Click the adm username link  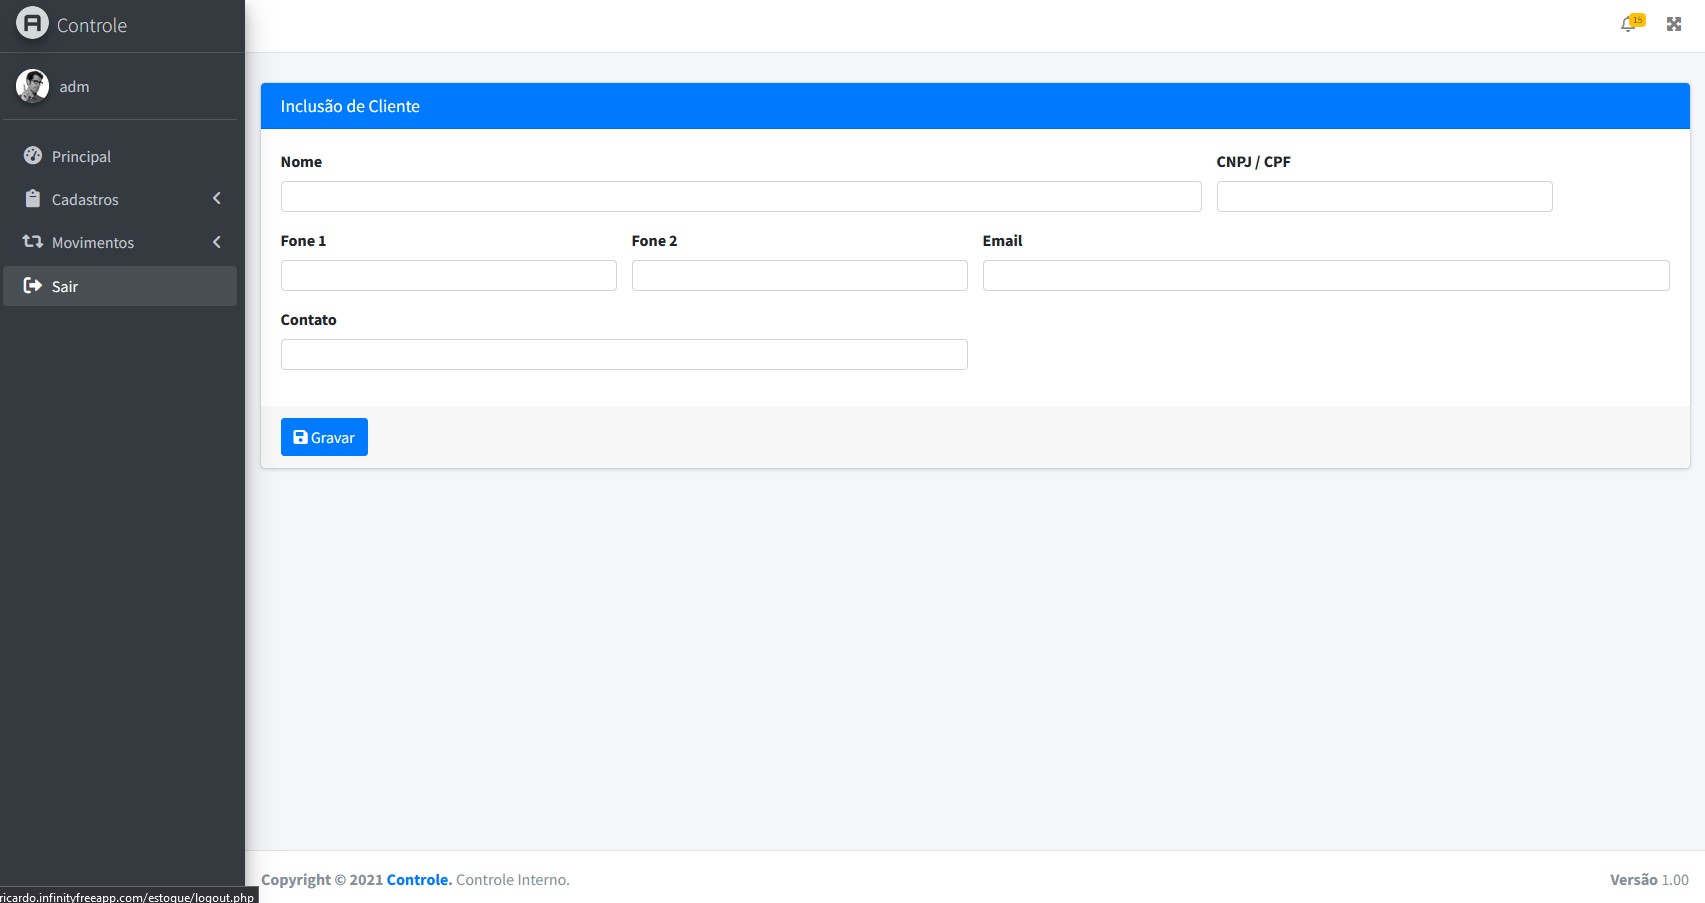74,87
